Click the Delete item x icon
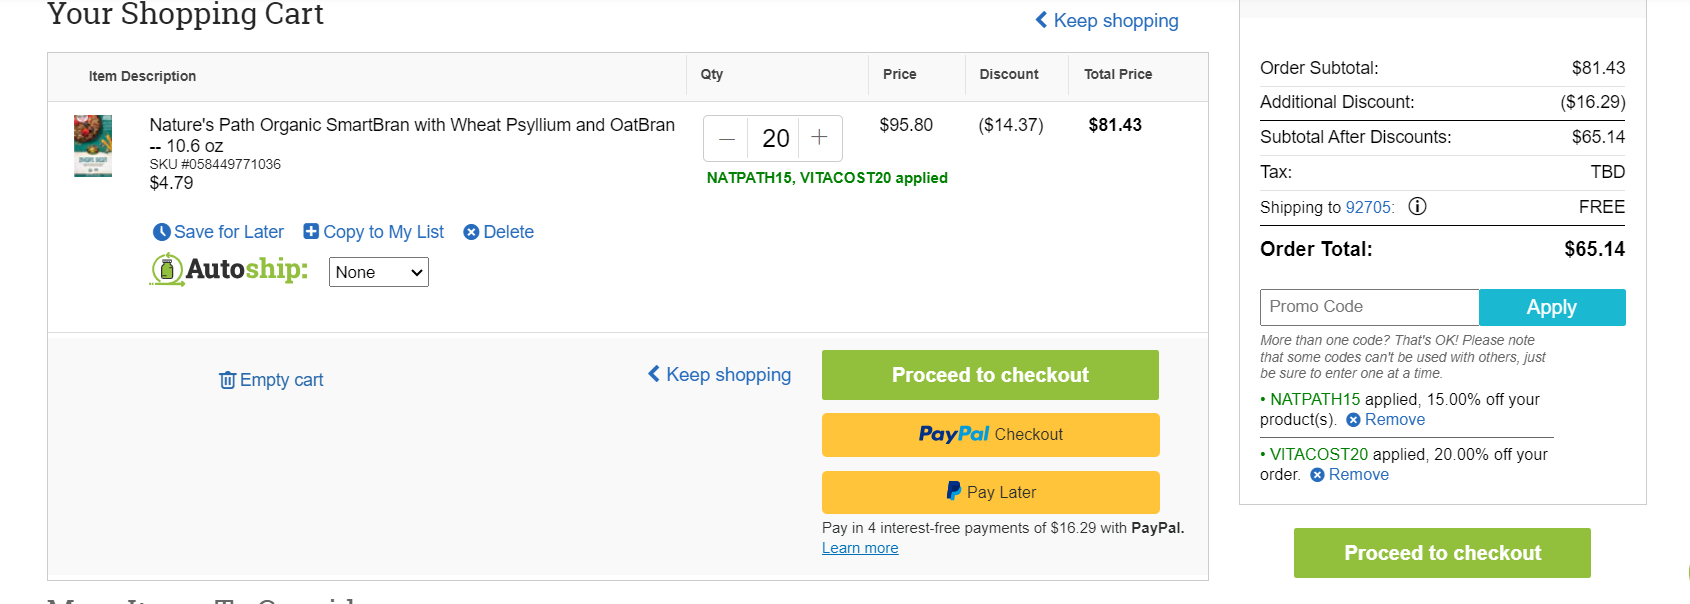The height and width of the screenshot is (604, 1690). (x=471, y=232)
